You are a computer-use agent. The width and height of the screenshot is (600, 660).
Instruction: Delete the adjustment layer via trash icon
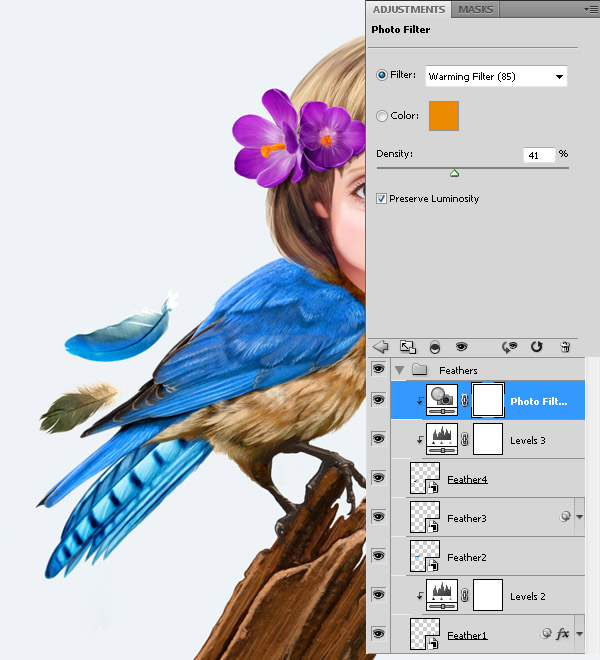click(x=565, y=347)
